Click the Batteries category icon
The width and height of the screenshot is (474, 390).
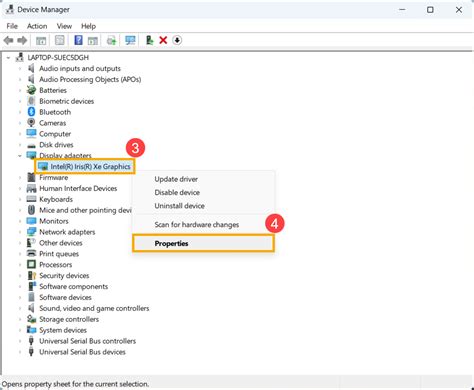[x=31, y=90]
